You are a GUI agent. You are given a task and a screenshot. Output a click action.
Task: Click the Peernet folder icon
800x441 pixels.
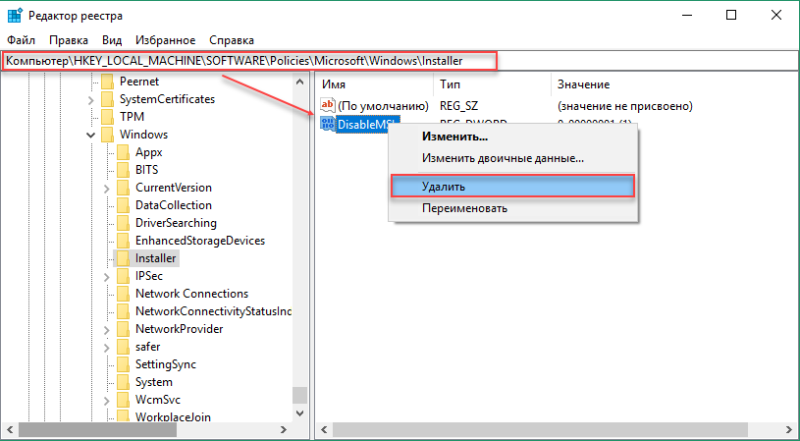tap(107, 82)
